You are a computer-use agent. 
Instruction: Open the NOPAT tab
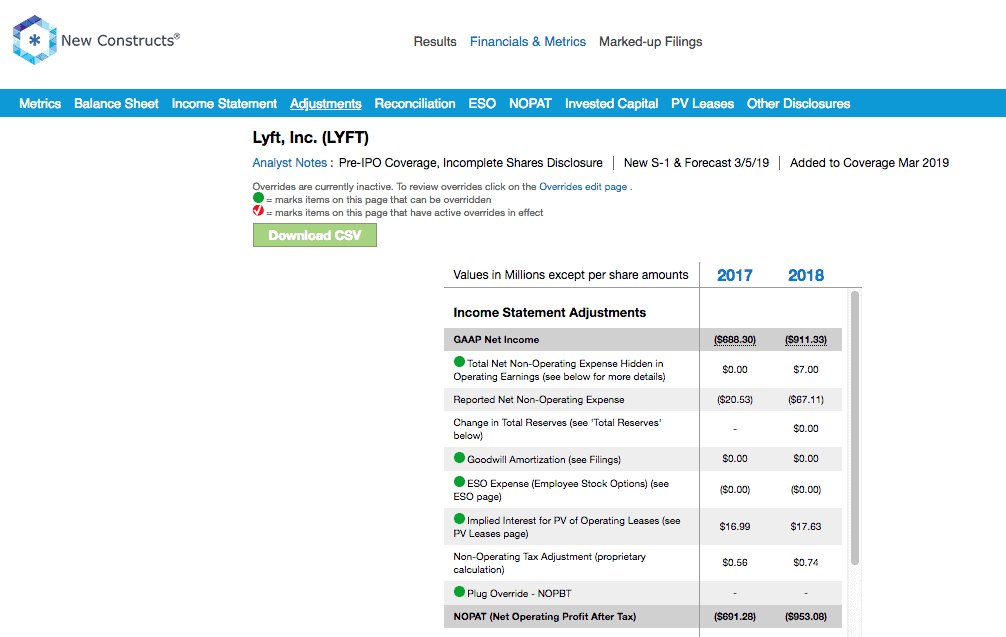(x=530, y=103)
